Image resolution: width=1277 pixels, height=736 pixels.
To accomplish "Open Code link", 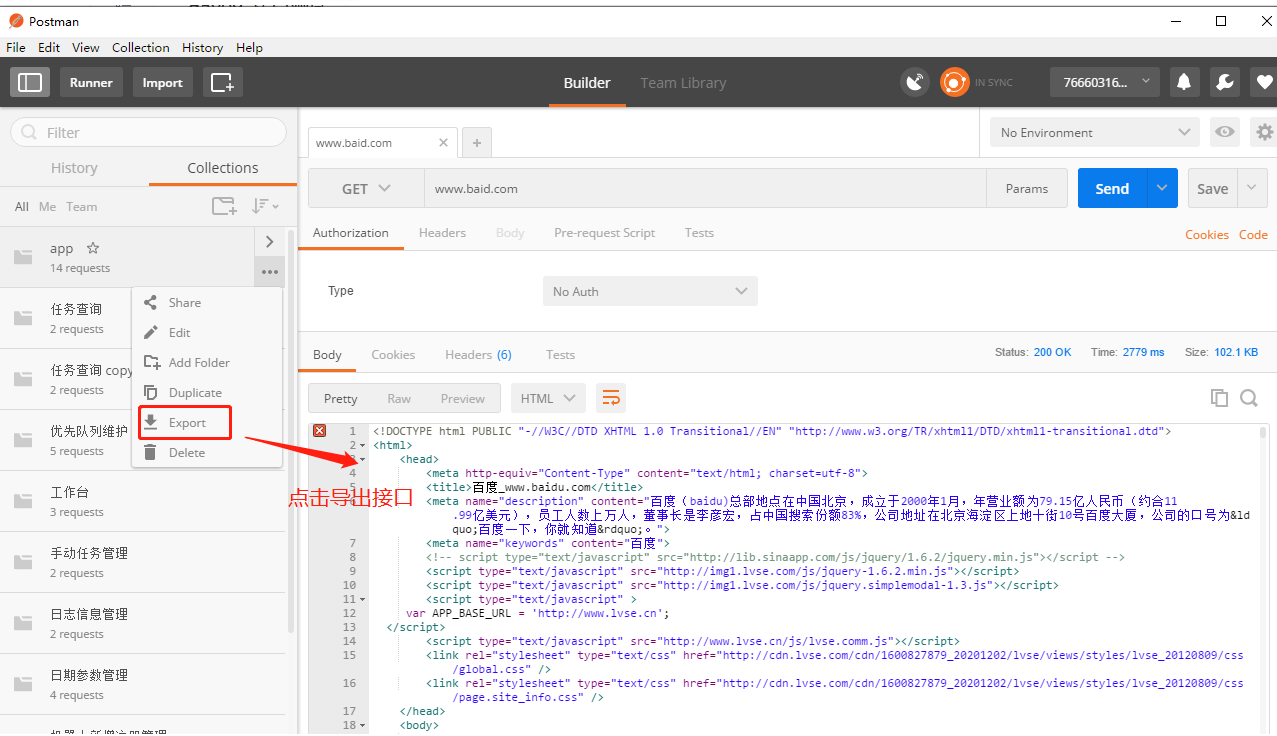I will (x=1253, y=234).
